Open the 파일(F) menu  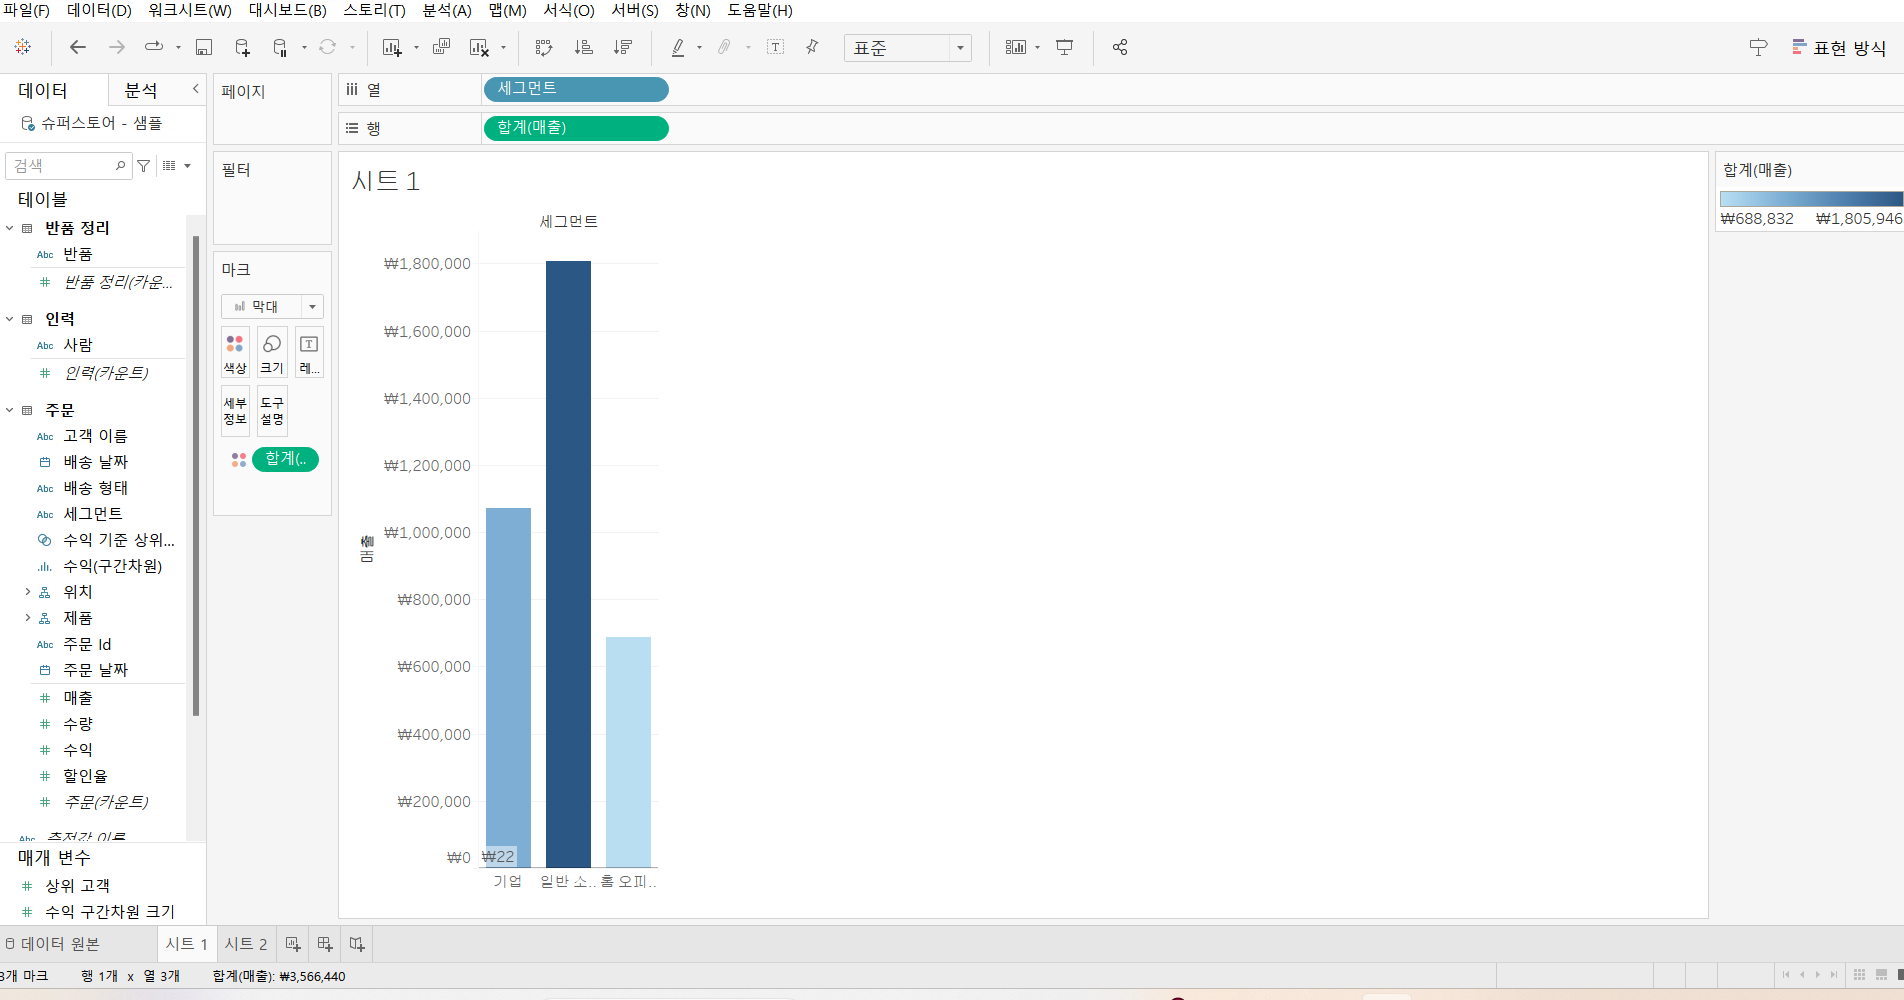point(27,10)
